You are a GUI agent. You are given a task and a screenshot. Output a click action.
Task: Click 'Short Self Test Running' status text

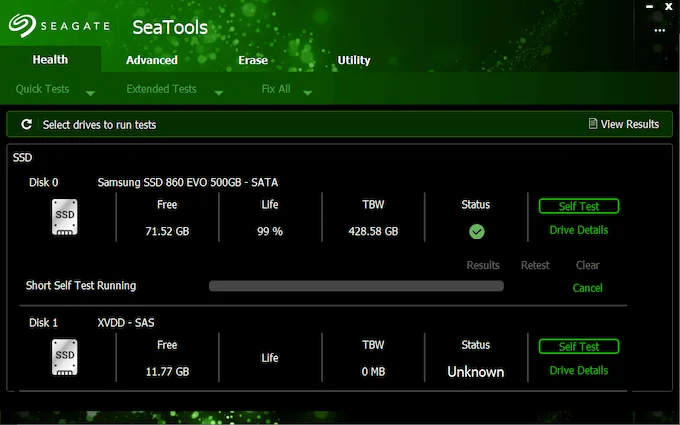[81, 285]
